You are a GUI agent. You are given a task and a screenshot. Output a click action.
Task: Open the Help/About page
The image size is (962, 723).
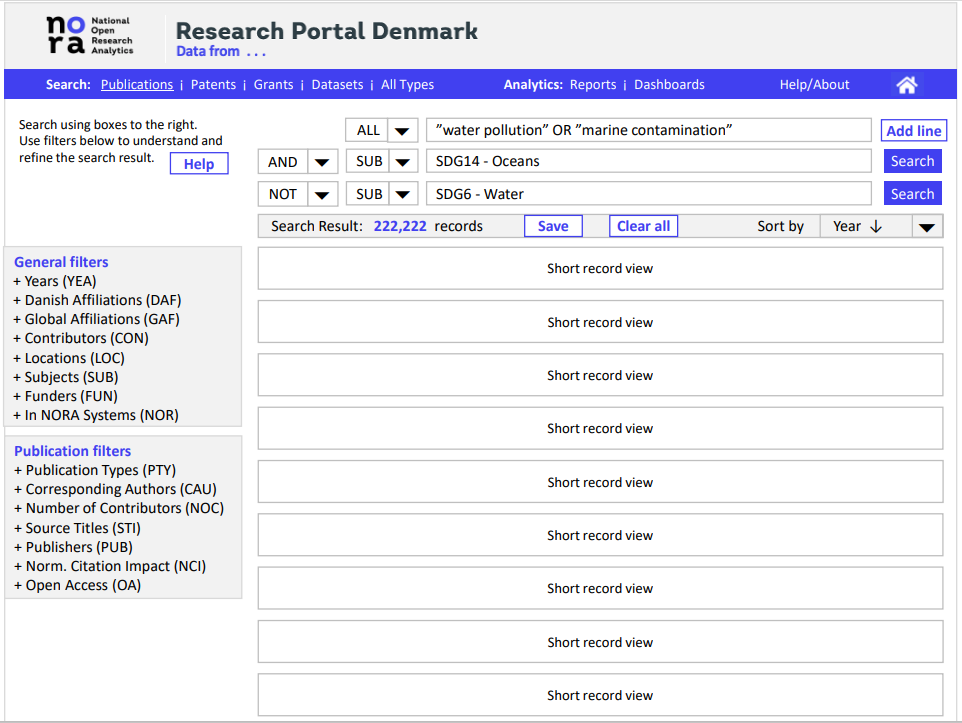(x=814, y=85)
